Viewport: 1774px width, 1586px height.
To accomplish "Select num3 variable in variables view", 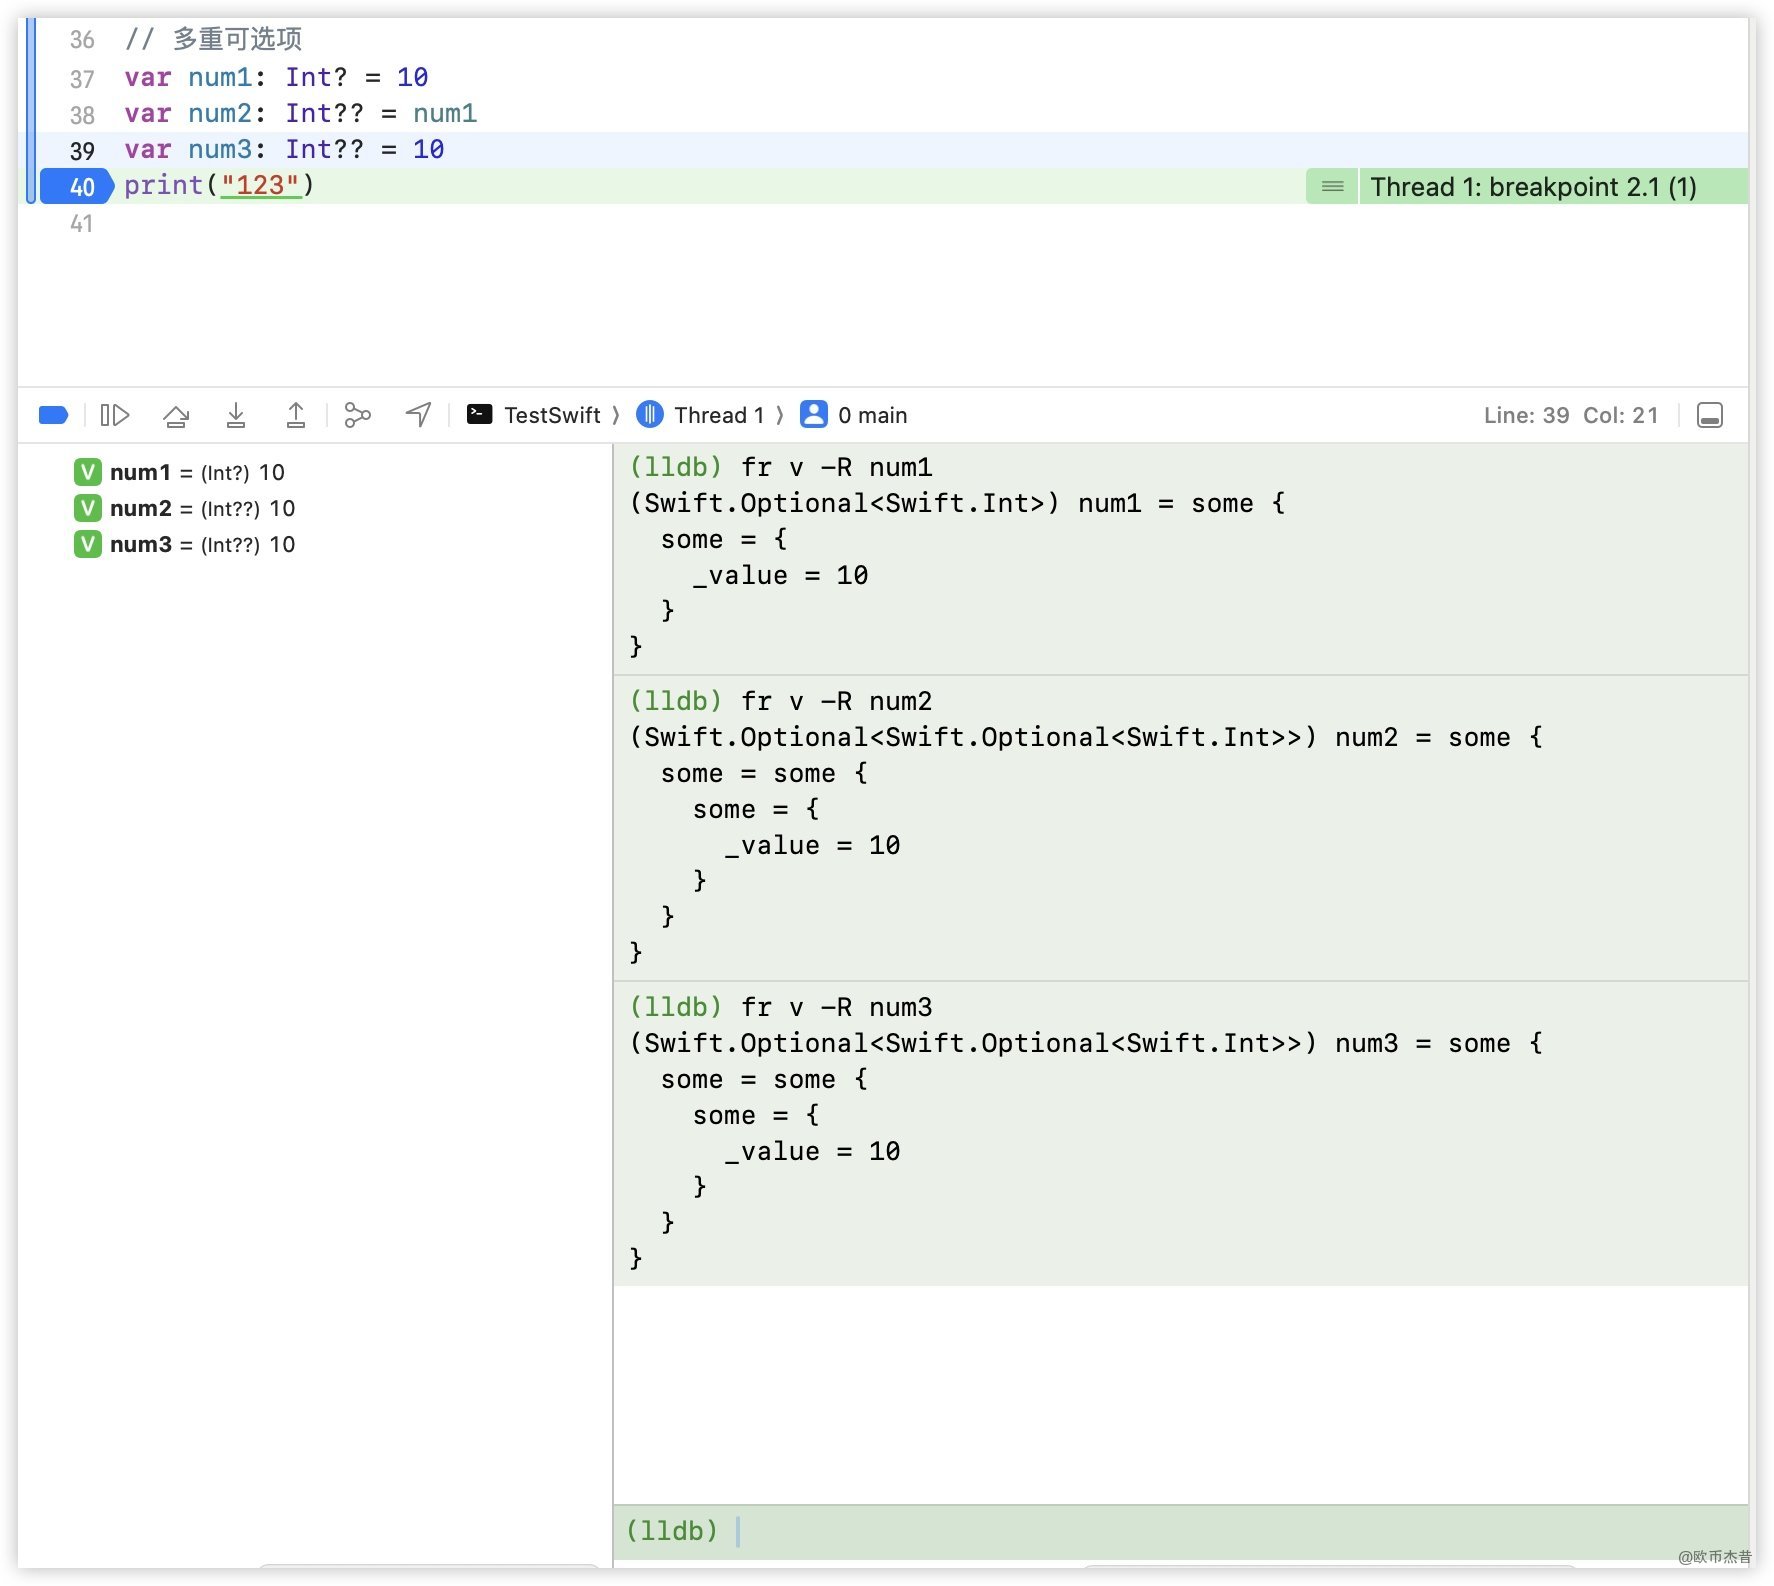I will click(x=140, y=544).
